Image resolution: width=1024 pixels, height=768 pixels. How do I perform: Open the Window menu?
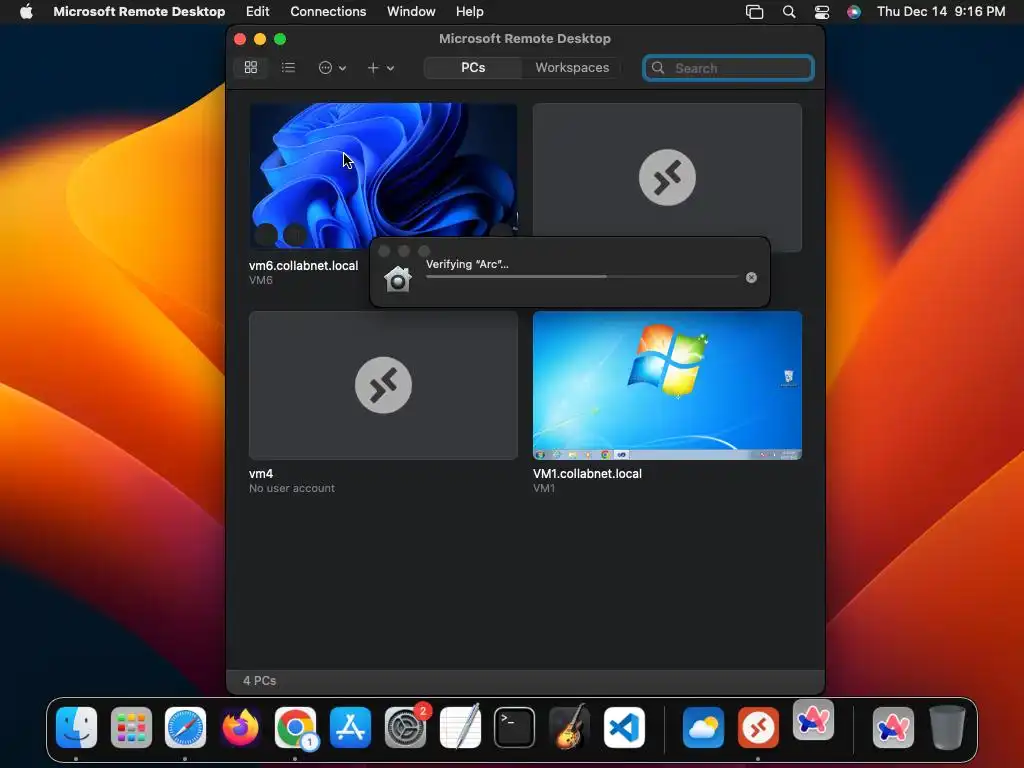(x=411, y=11)
